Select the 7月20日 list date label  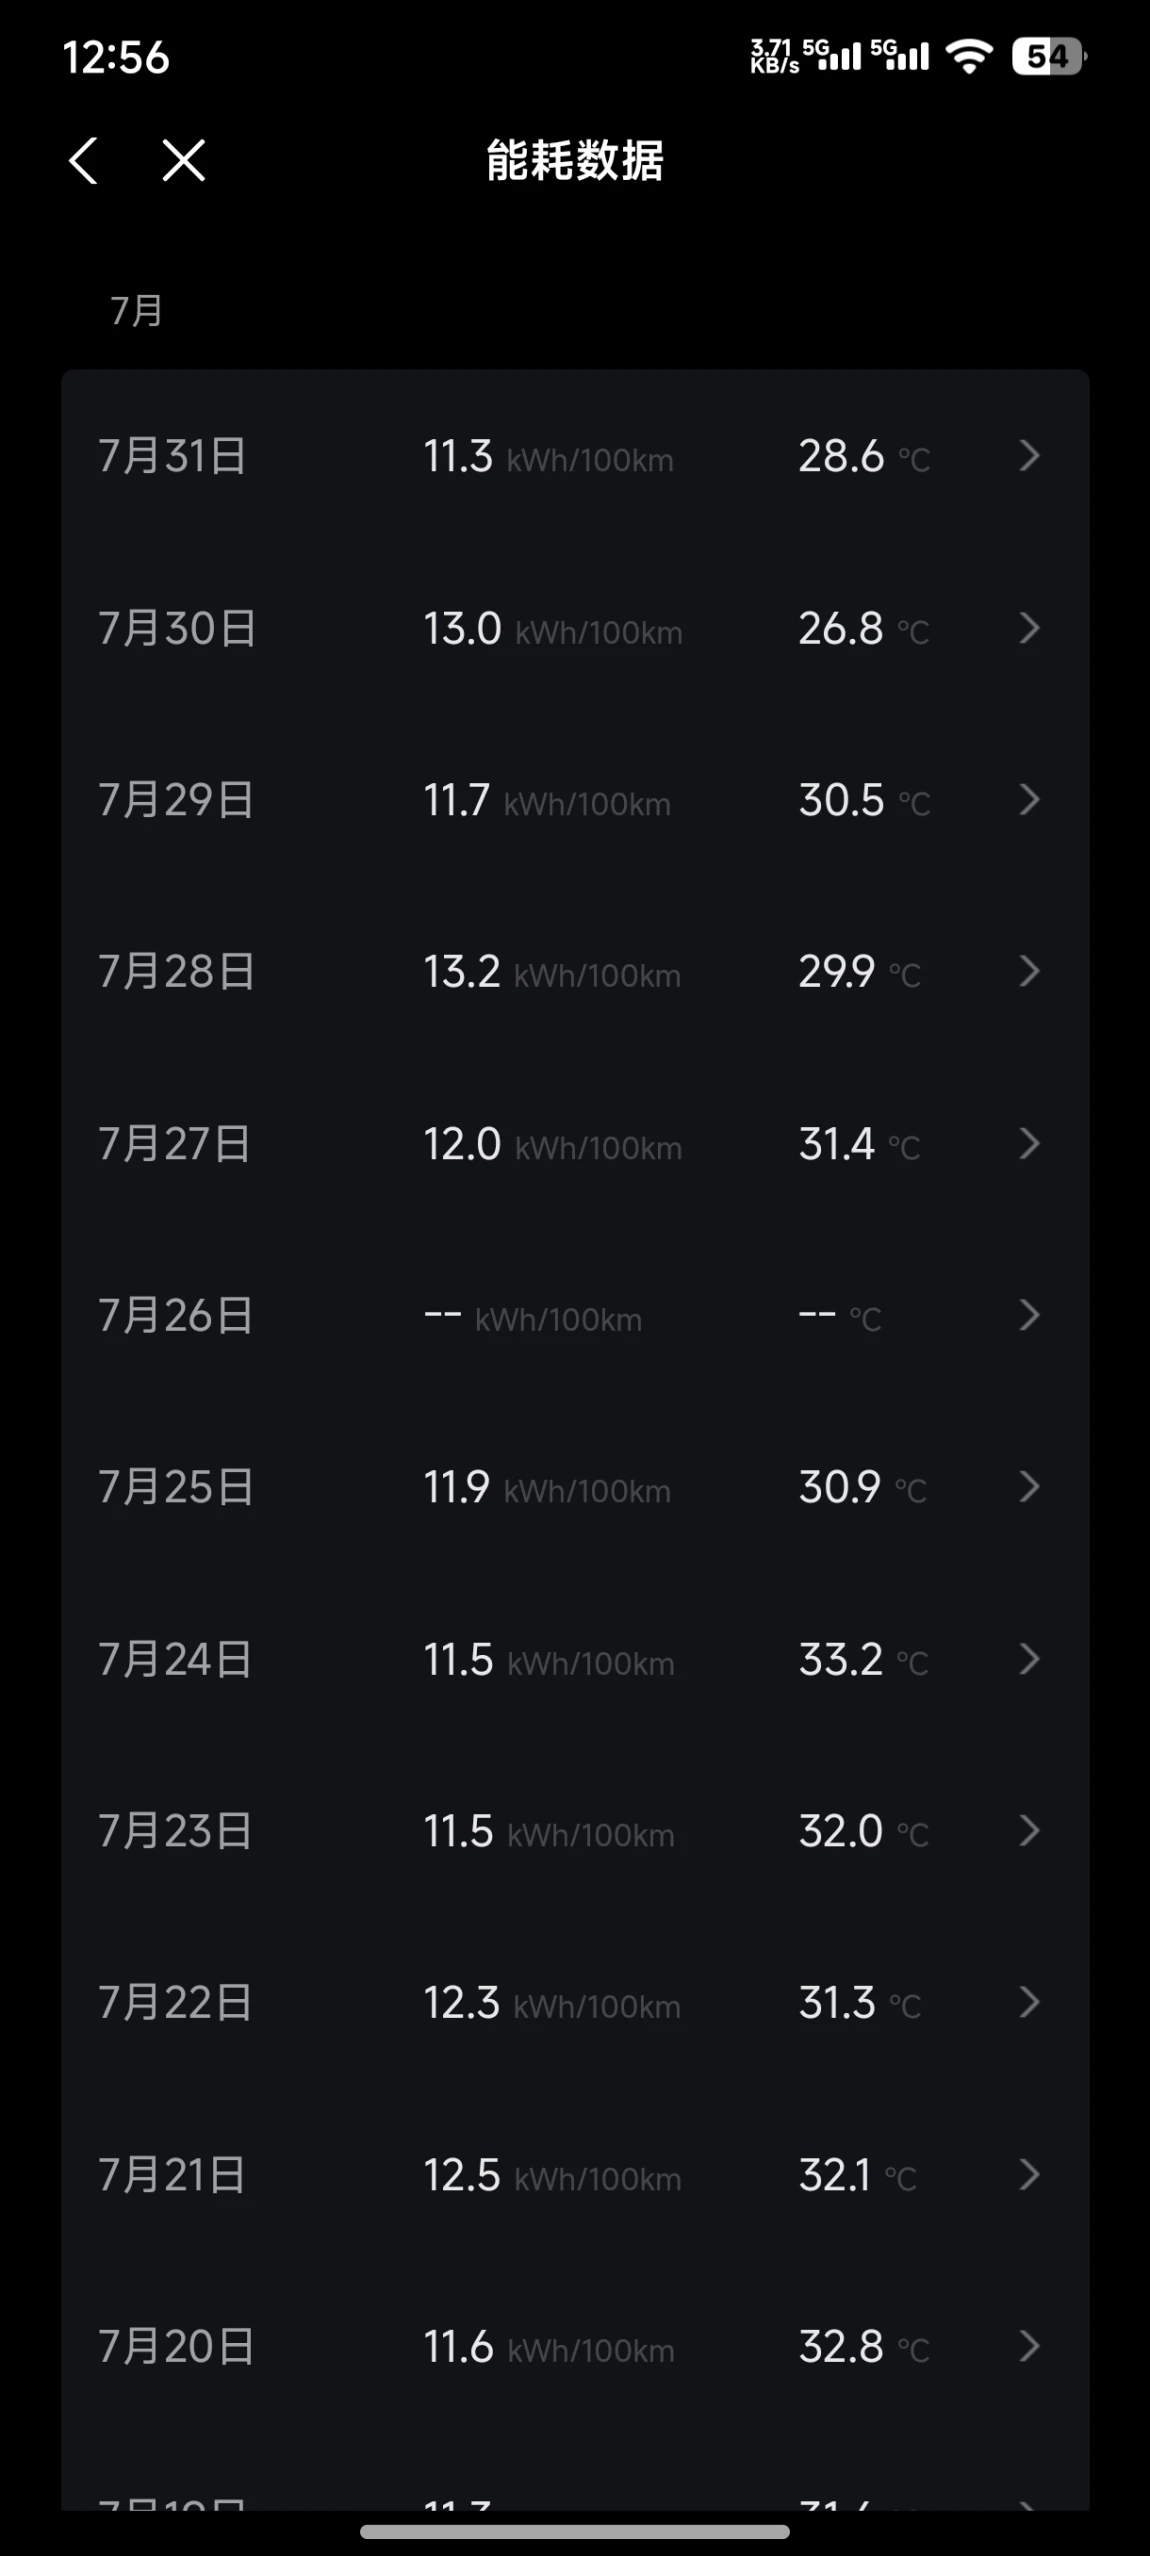pos(176,2347)
